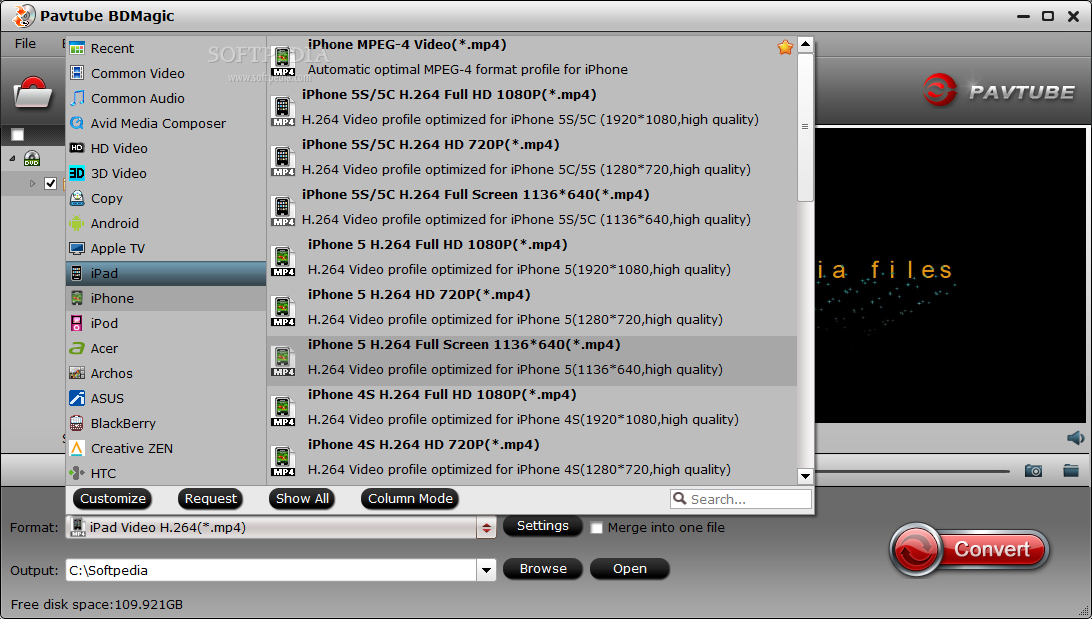
Task: Switch to Column Mode
Action: (410, 499)
